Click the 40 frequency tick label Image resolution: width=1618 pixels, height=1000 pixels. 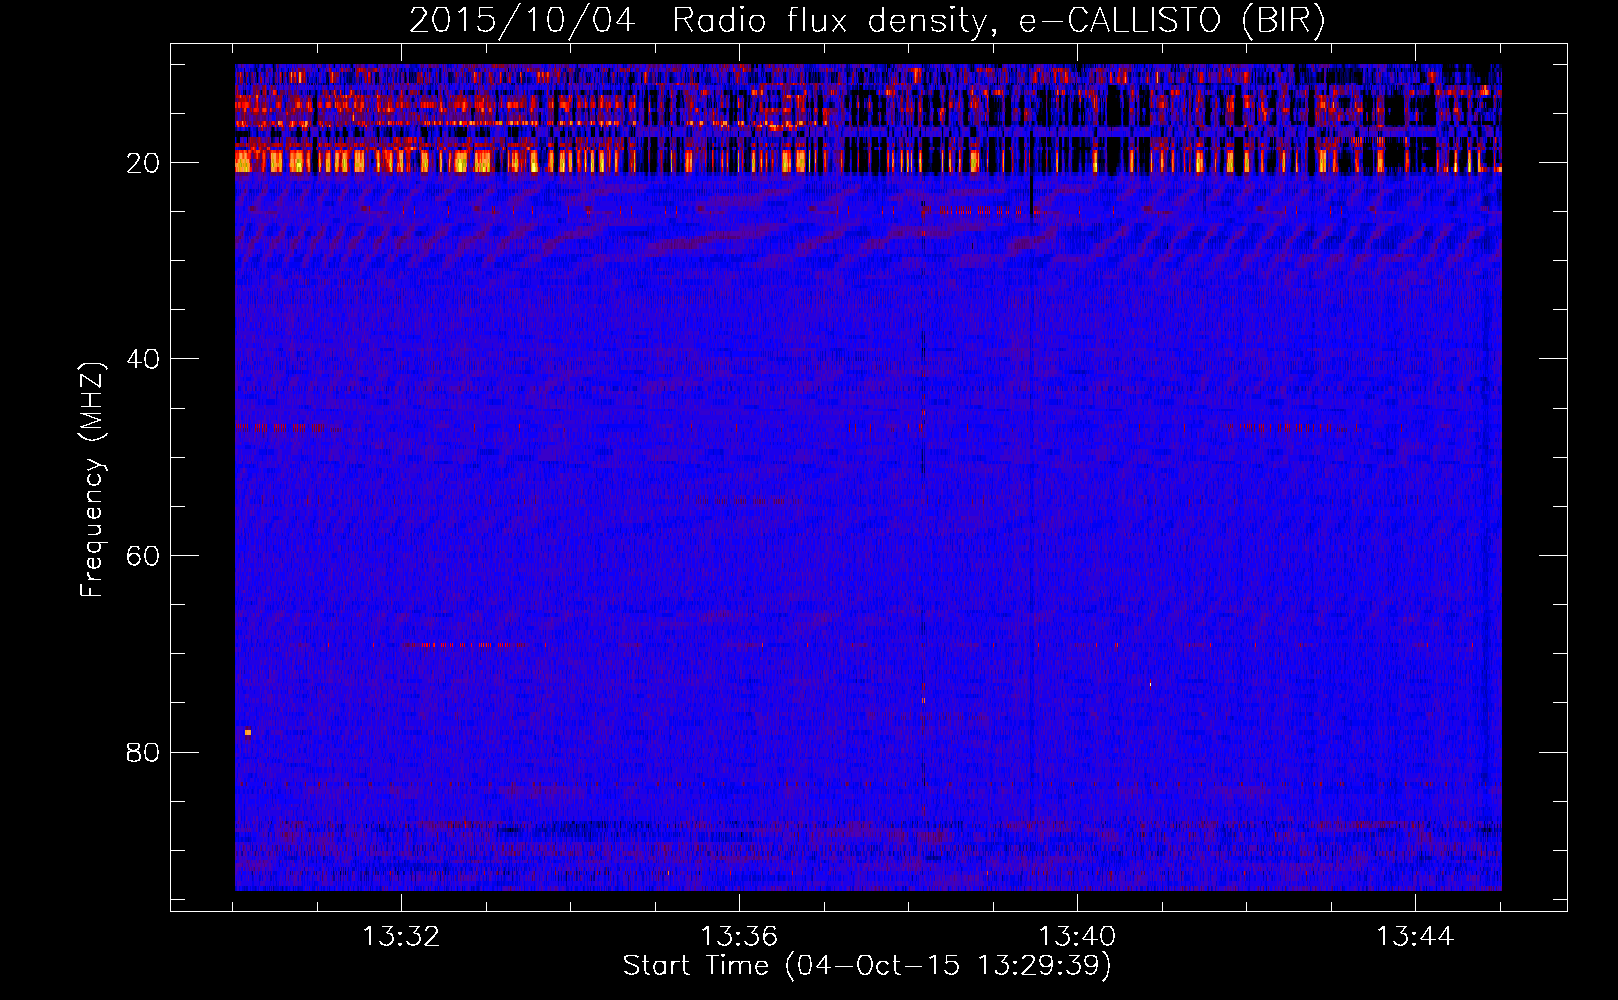[144, 359]
